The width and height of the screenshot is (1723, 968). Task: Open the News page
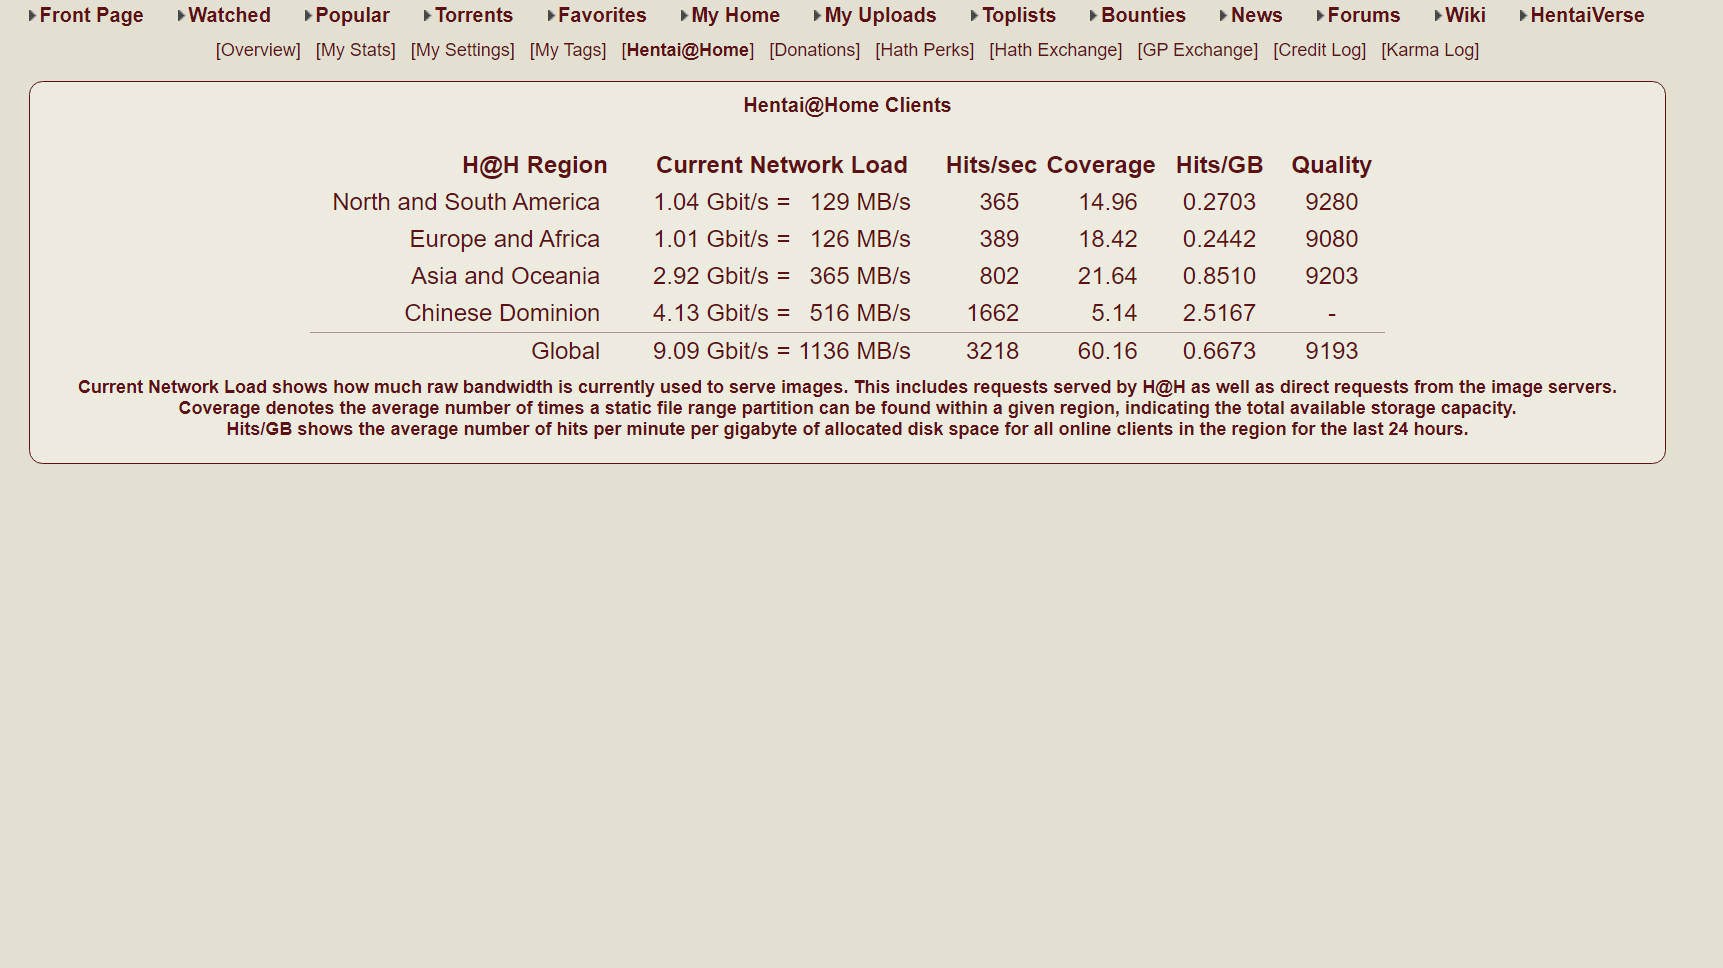1256,15
